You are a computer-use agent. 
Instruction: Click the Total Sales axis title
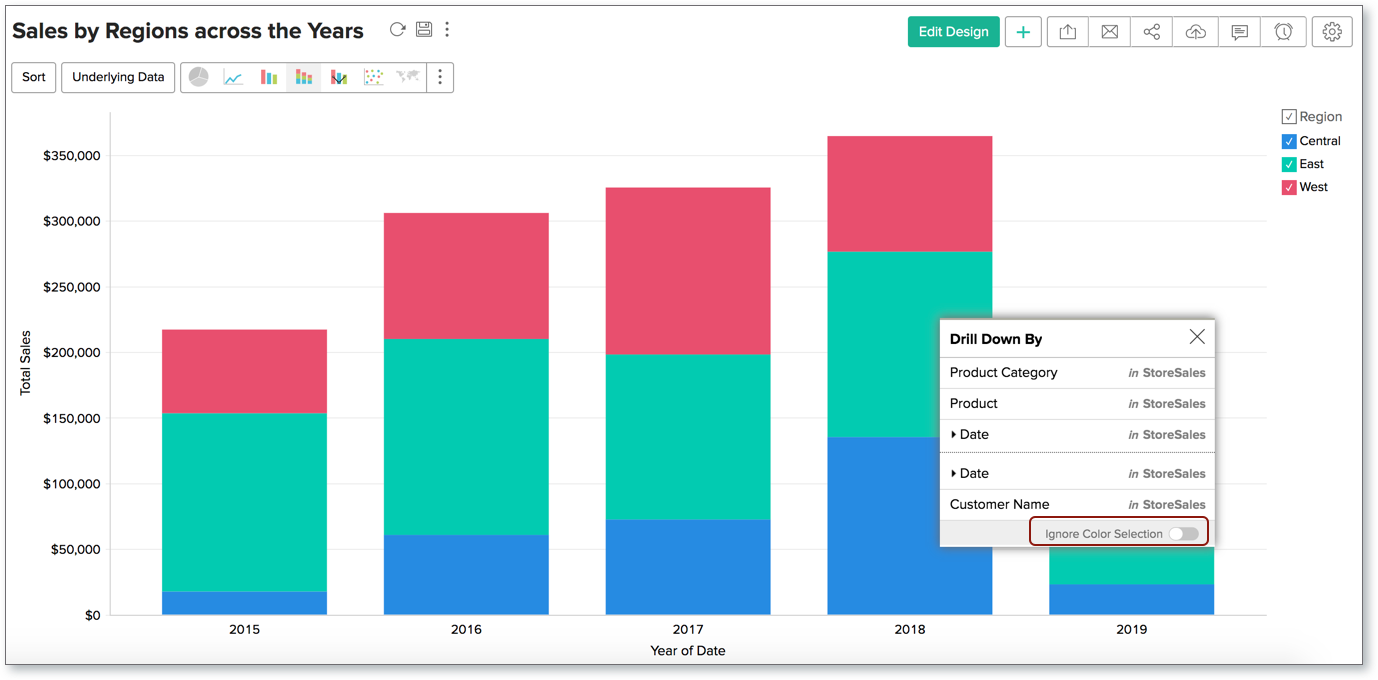point(25,363)
